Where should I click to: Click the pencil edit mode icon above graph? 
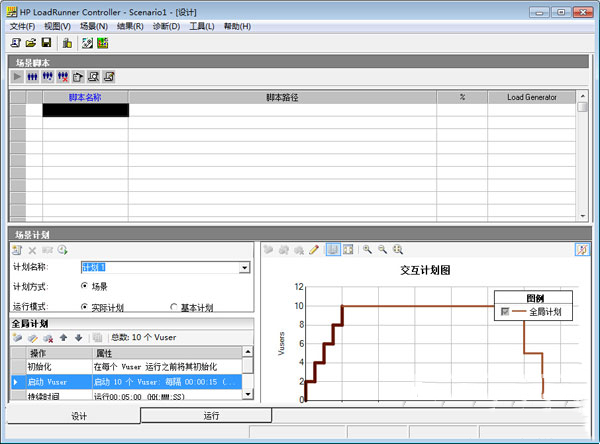(314, 250)
